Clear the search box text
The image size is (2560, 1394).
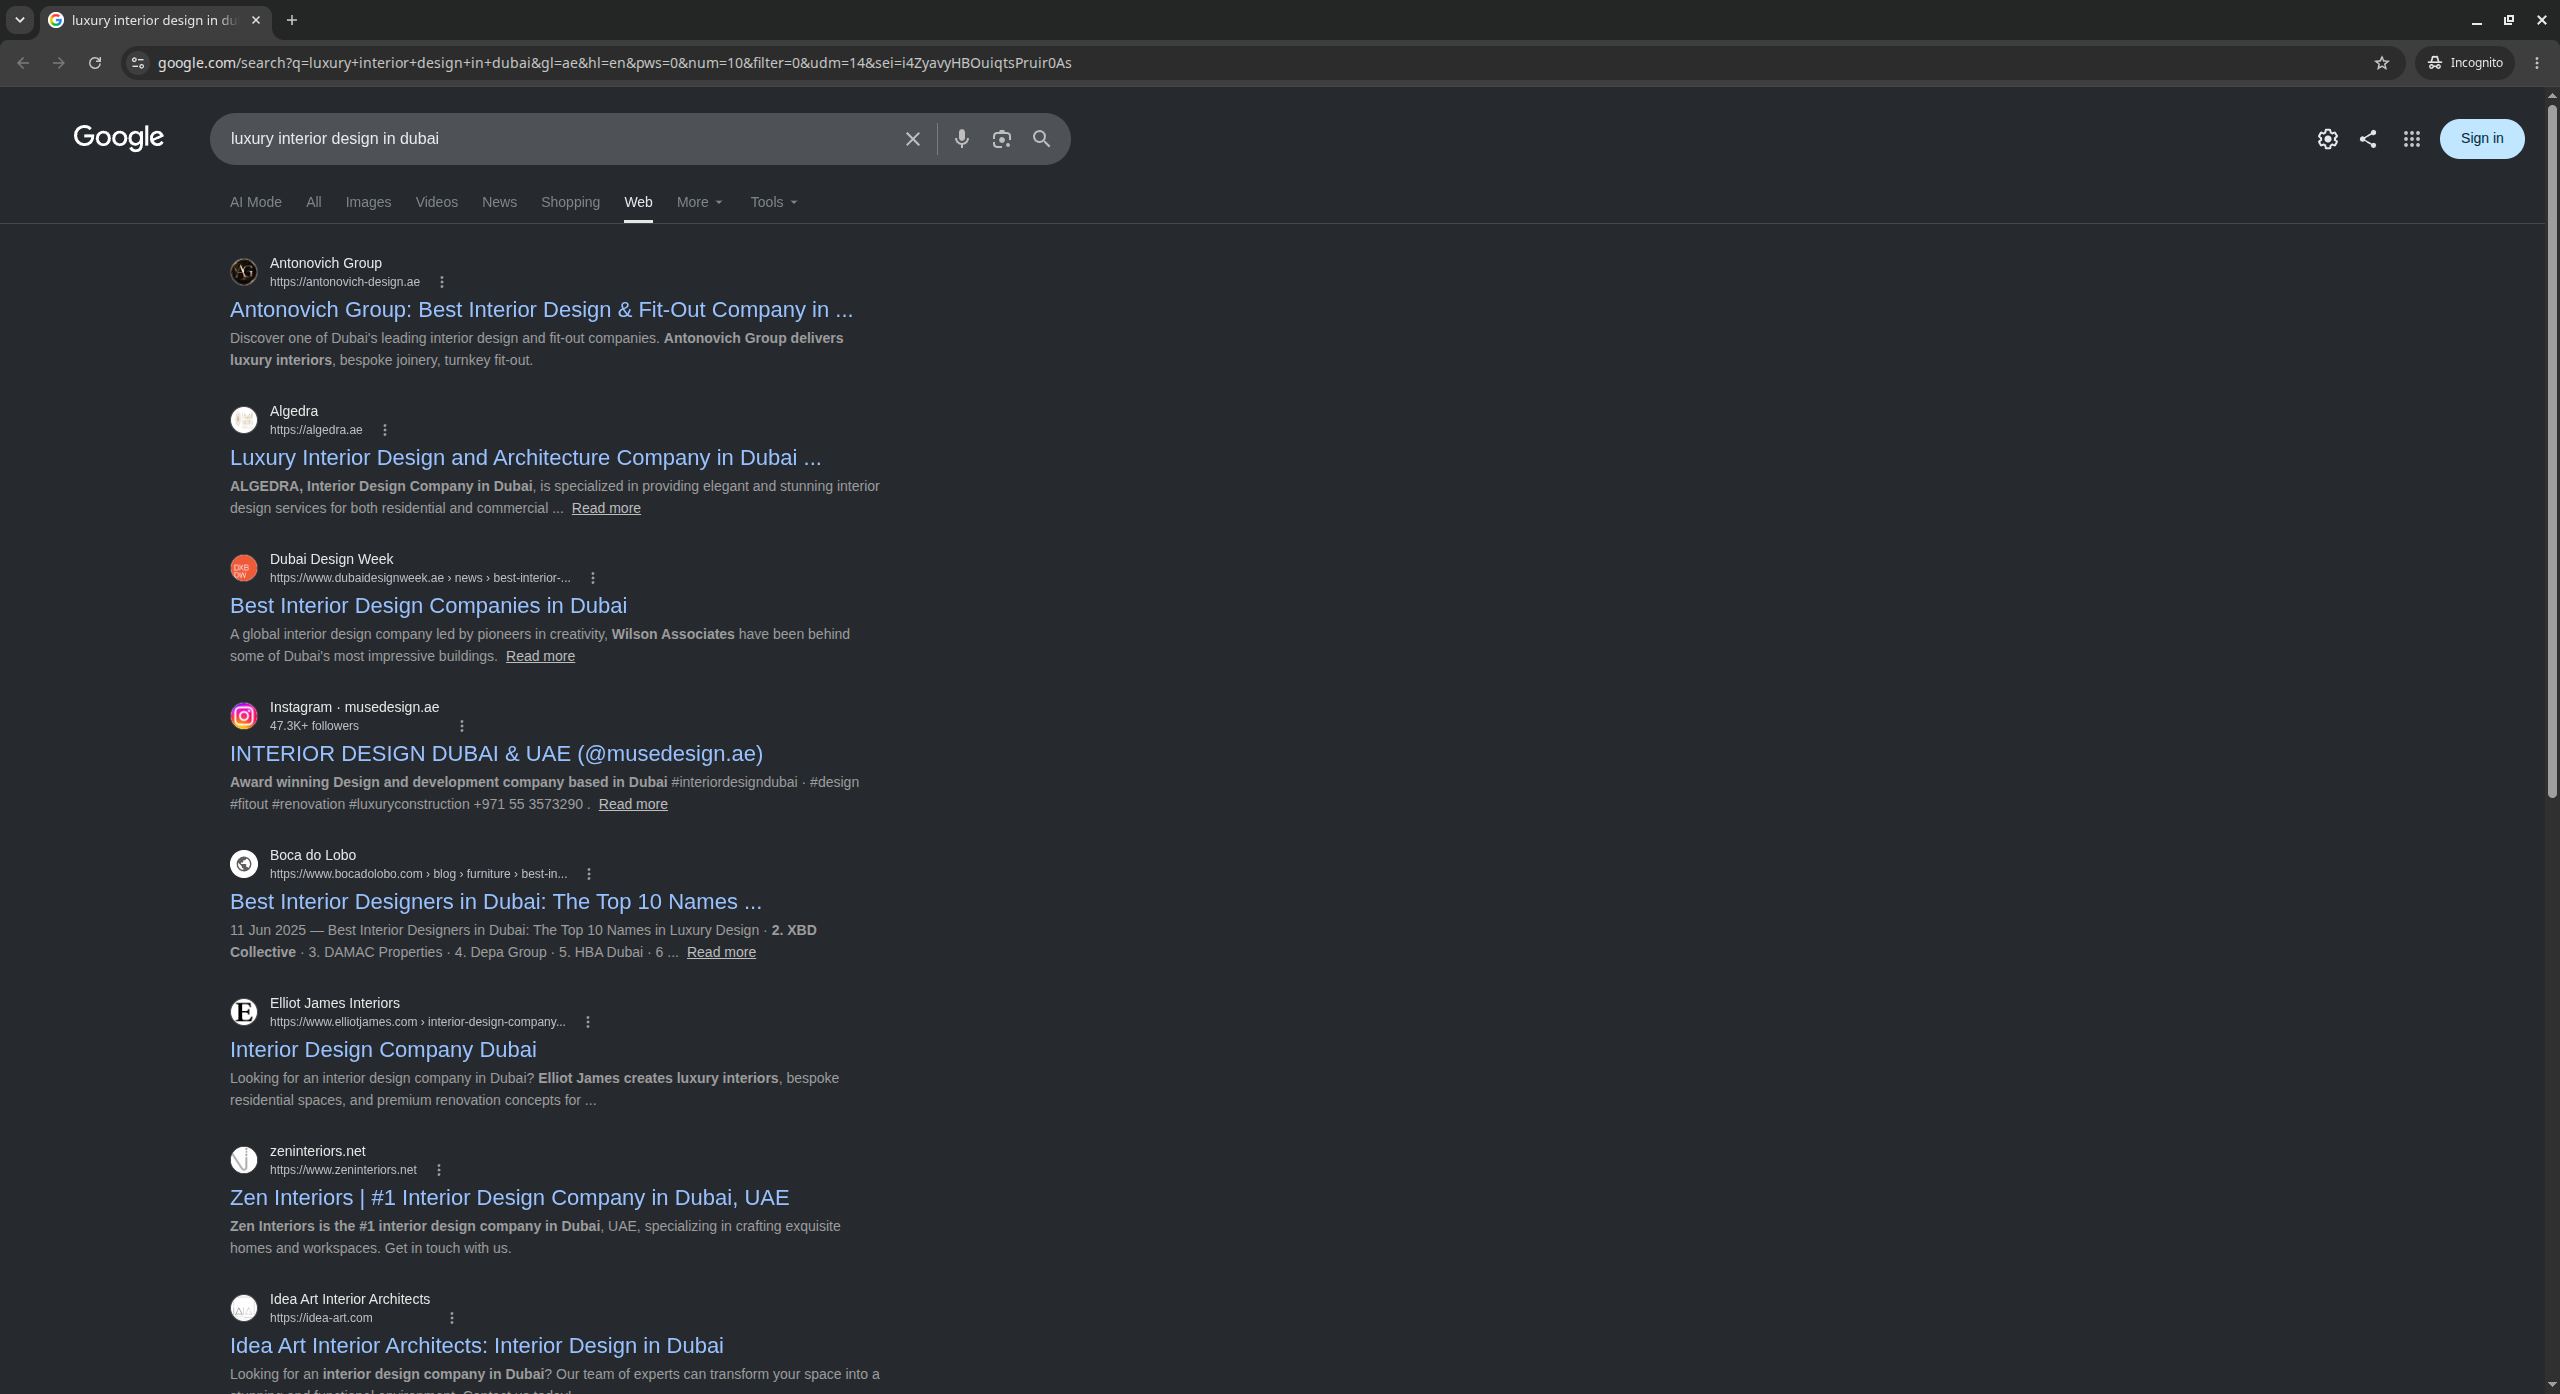pyautogui.click(x=912, y=139)
